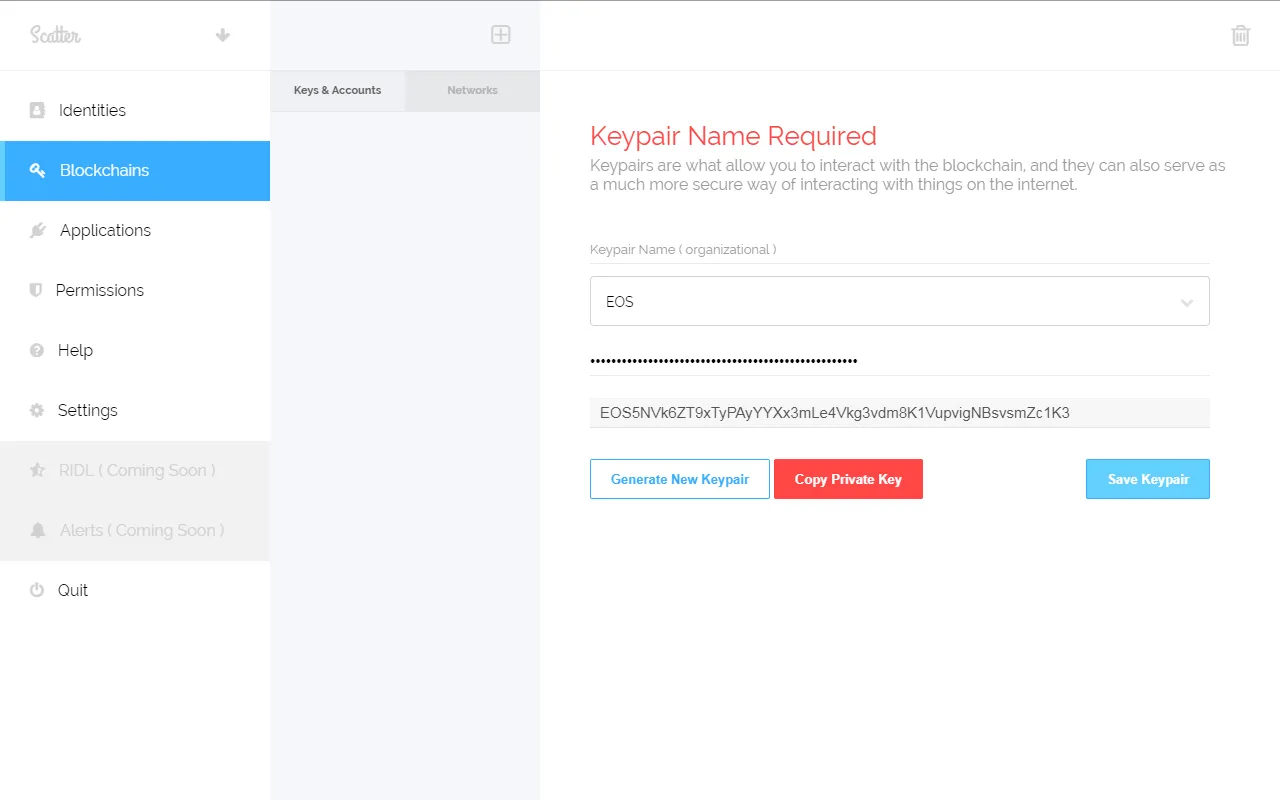Image resolution: width=1280 pixels, height=800 pixels.
Task: Click the Help question mark icon
Action: [37, 350]
